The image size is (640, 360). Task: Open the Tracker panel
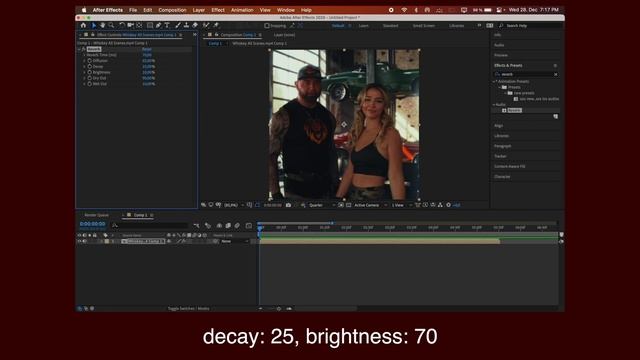point(500,156)
